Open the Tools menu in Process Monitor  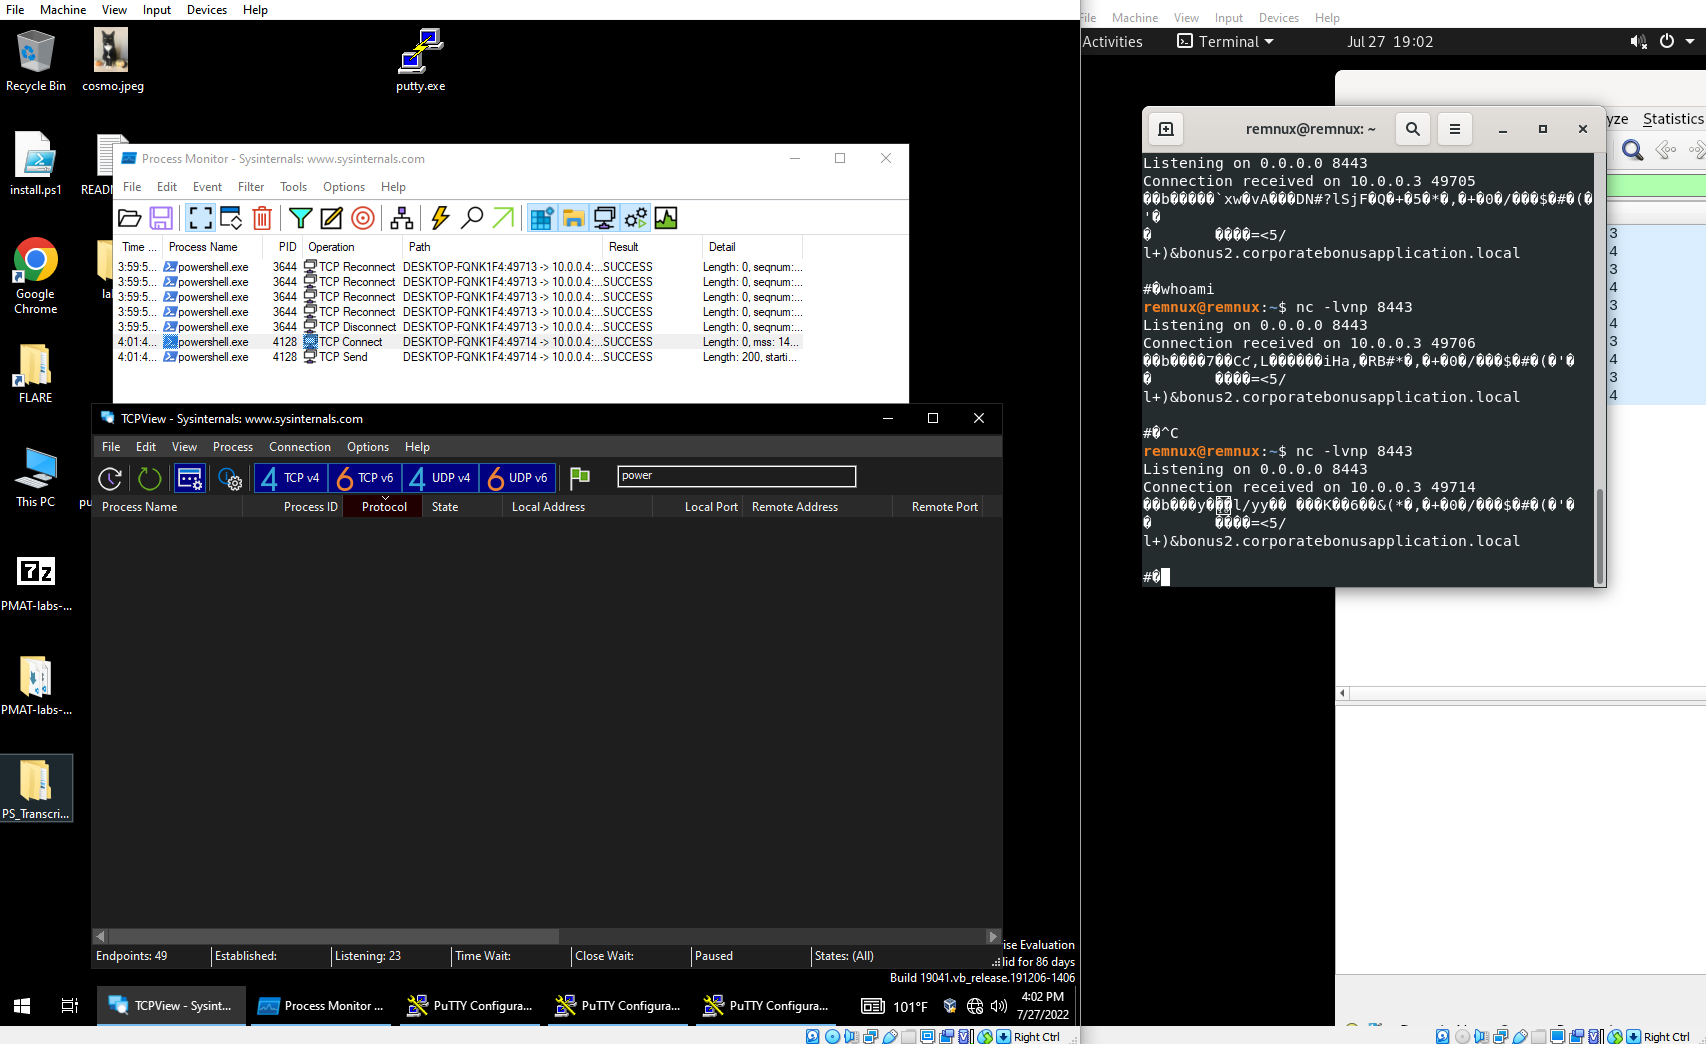click(293, 187)
